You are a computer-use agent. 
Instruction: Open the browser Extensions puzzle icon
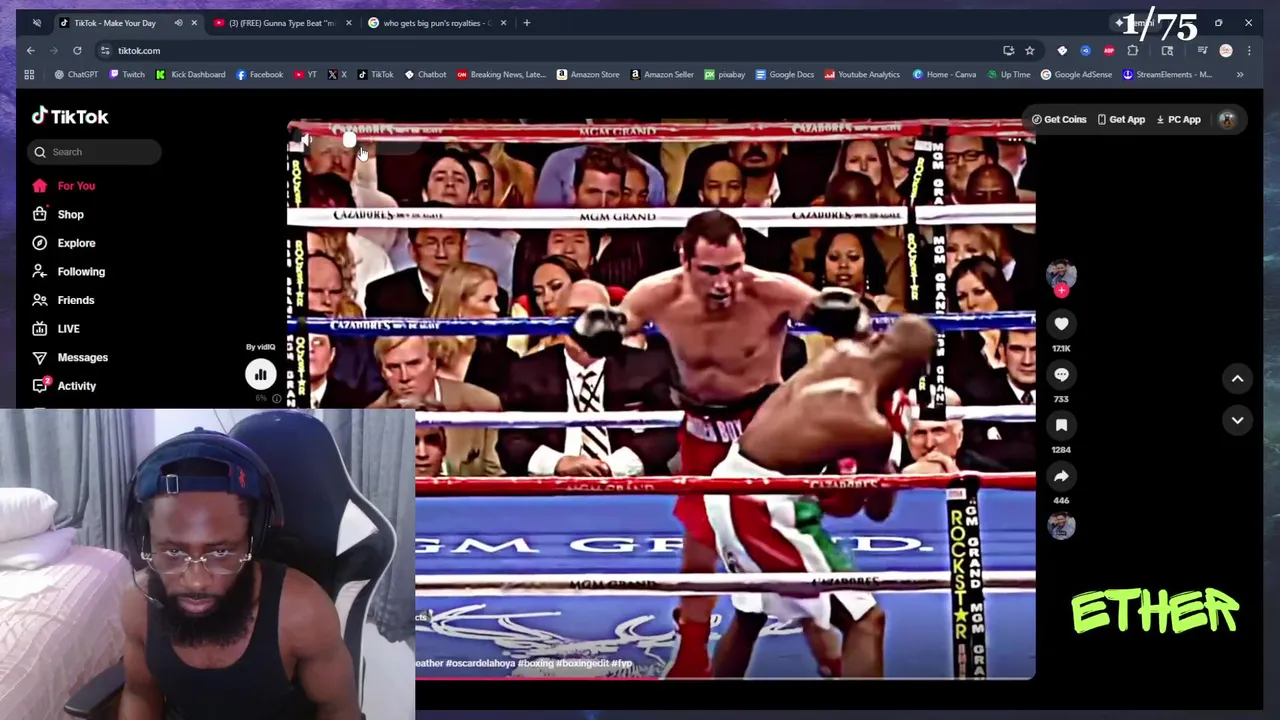(x=1133, y=50)
